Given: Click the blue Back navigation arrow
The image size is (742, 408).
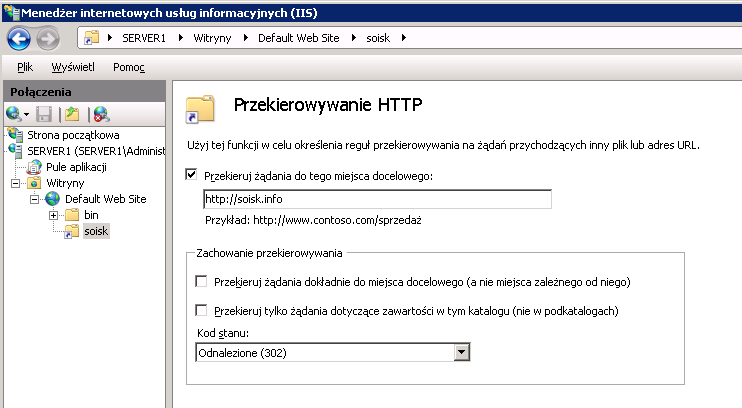Looking at the screenshot, I should click(x=19, y=39).
